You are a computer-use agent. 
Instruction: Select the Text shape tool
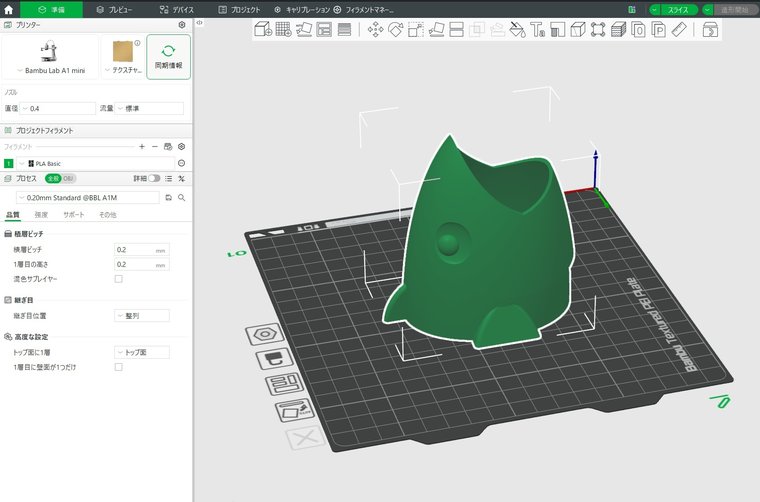[x=537, y=30]
